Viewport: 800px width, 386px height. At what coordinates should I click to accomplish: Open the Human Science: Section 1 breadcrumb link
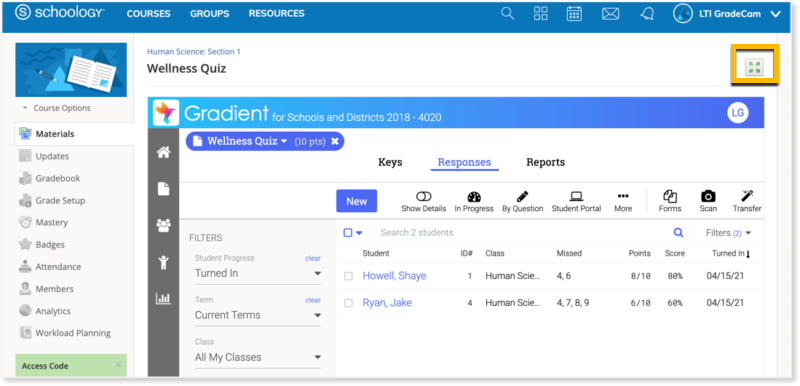coord(194,52)
